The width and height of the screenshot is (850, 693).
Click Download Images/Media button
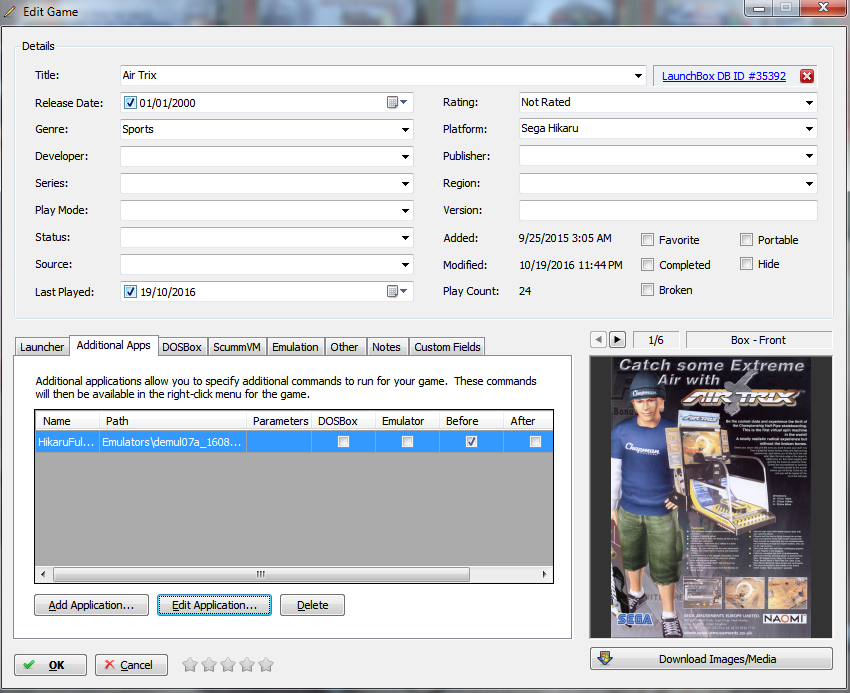coord(711,659)
